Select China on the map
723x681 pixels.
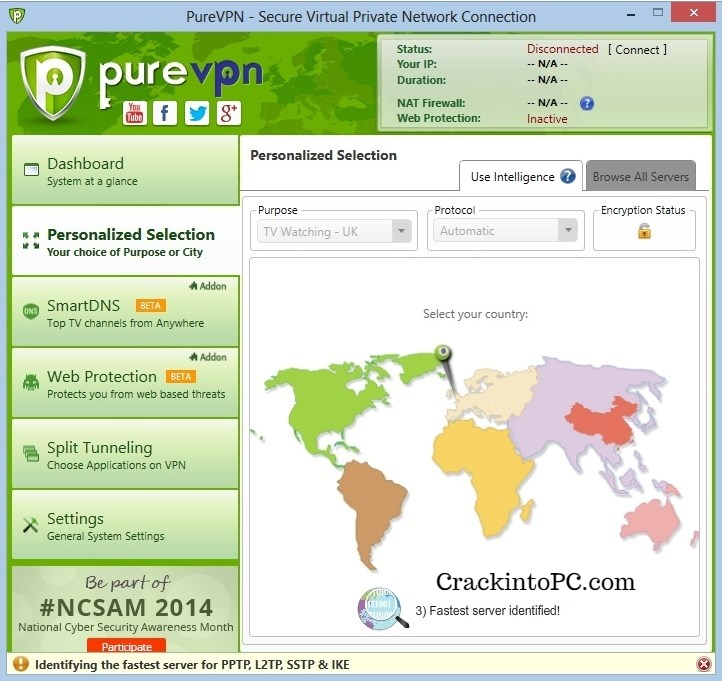602,422
